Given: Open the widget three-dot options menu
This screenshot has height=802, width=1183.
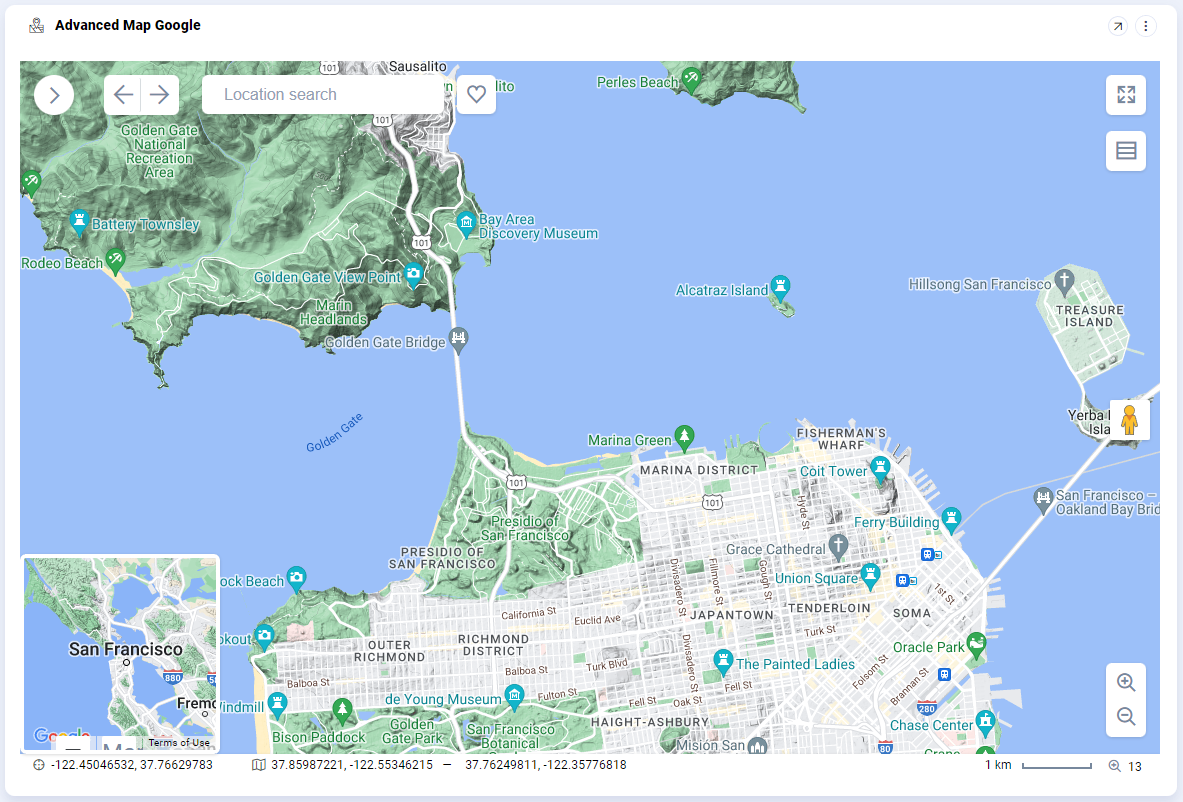Looking at the screenshot, I should click(x=1146, y=26).
